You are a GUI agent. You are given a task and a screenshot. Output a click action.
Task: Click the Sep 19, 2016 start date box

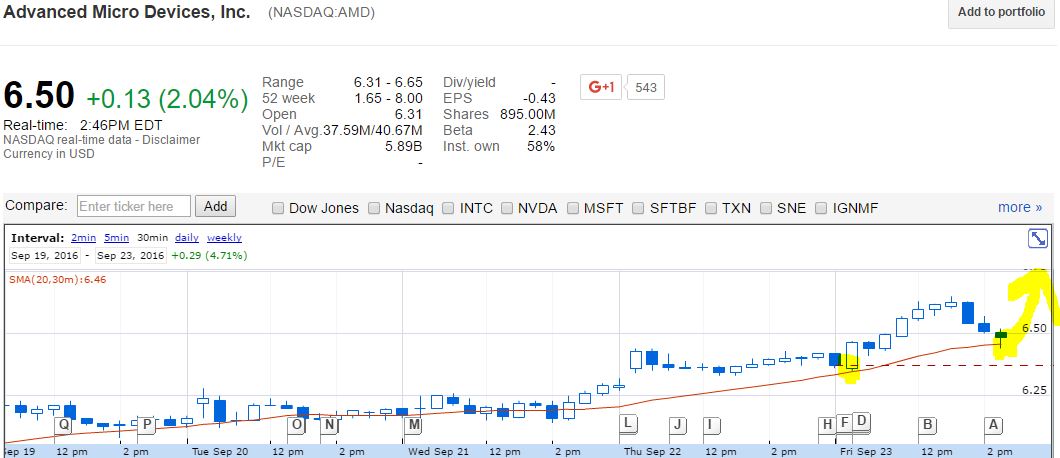45,256
